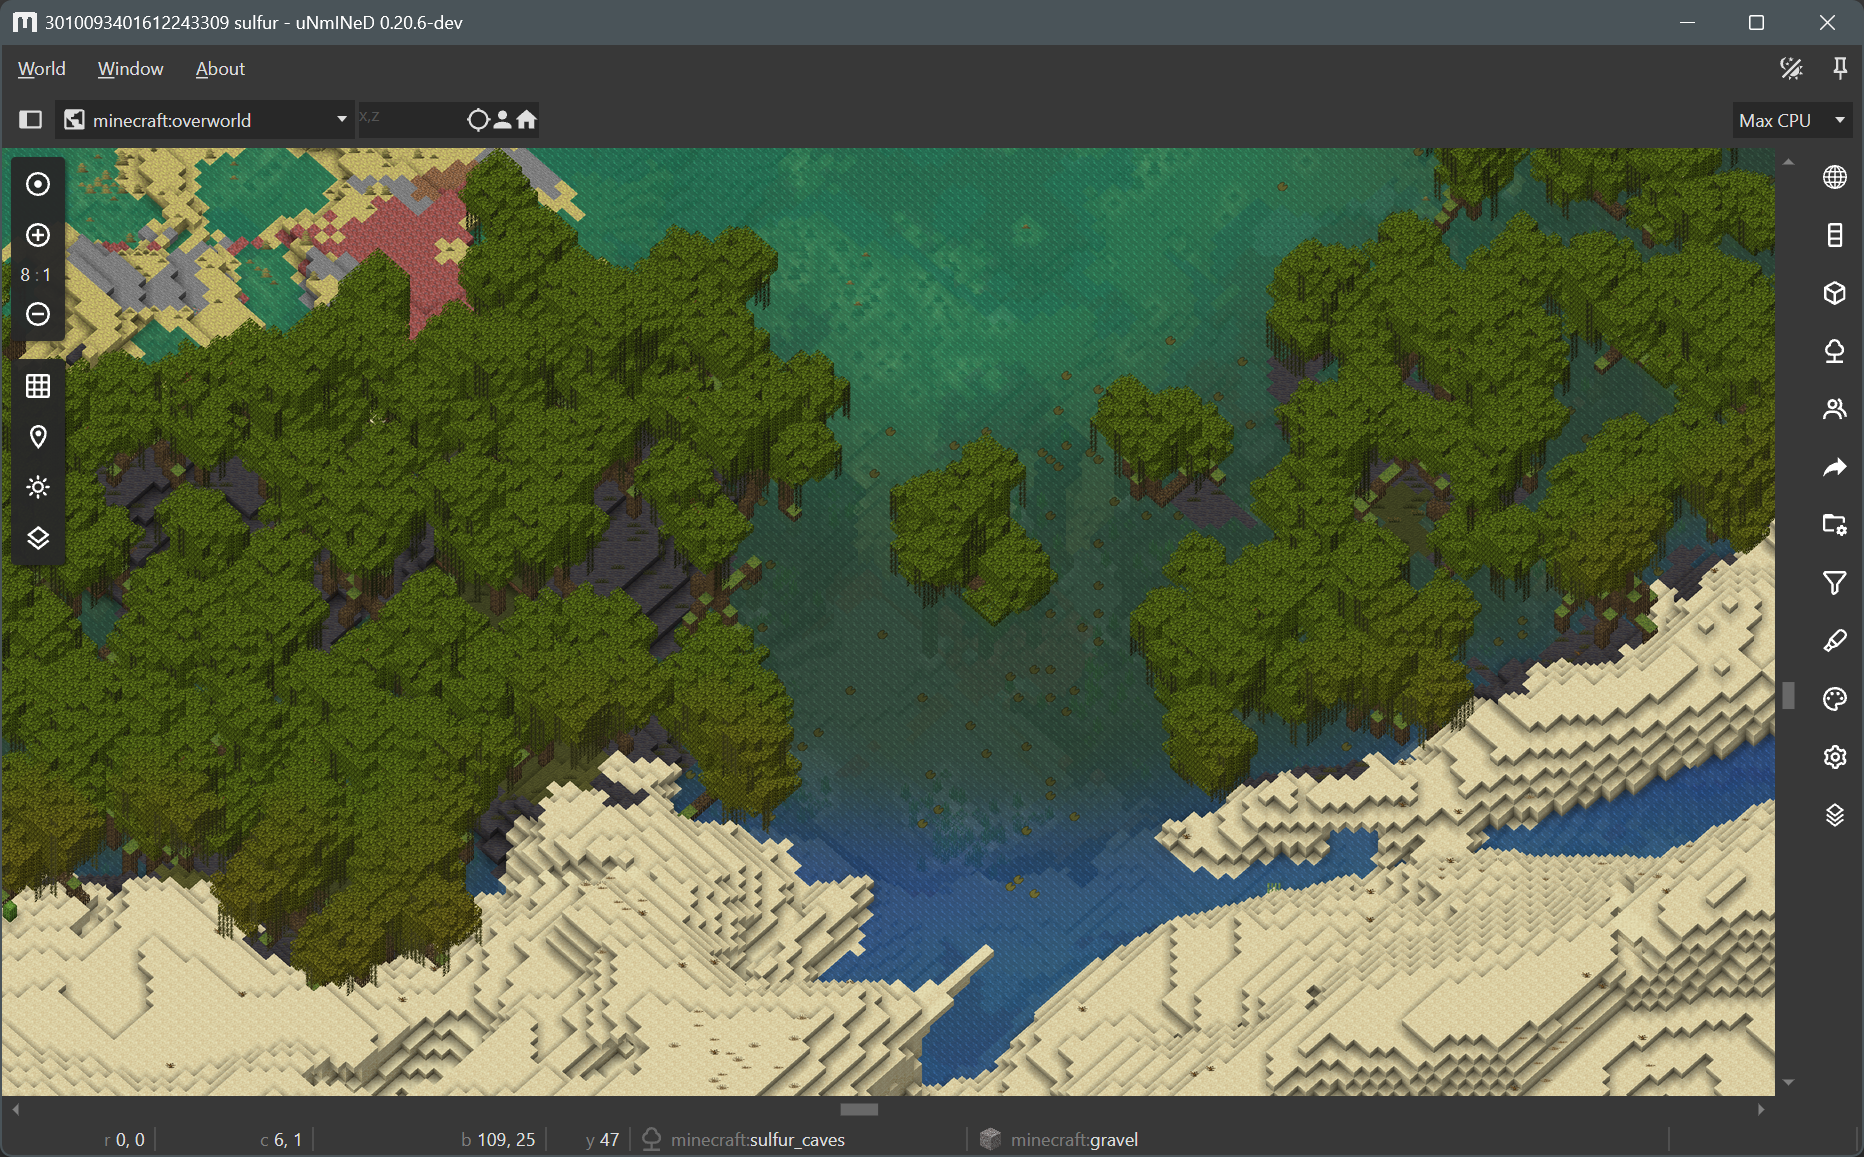The image size is (1864, 1157).
Task: Click the minecraft:gravel block status text
Action: pyautogui.click(x=1074, y=1140)
